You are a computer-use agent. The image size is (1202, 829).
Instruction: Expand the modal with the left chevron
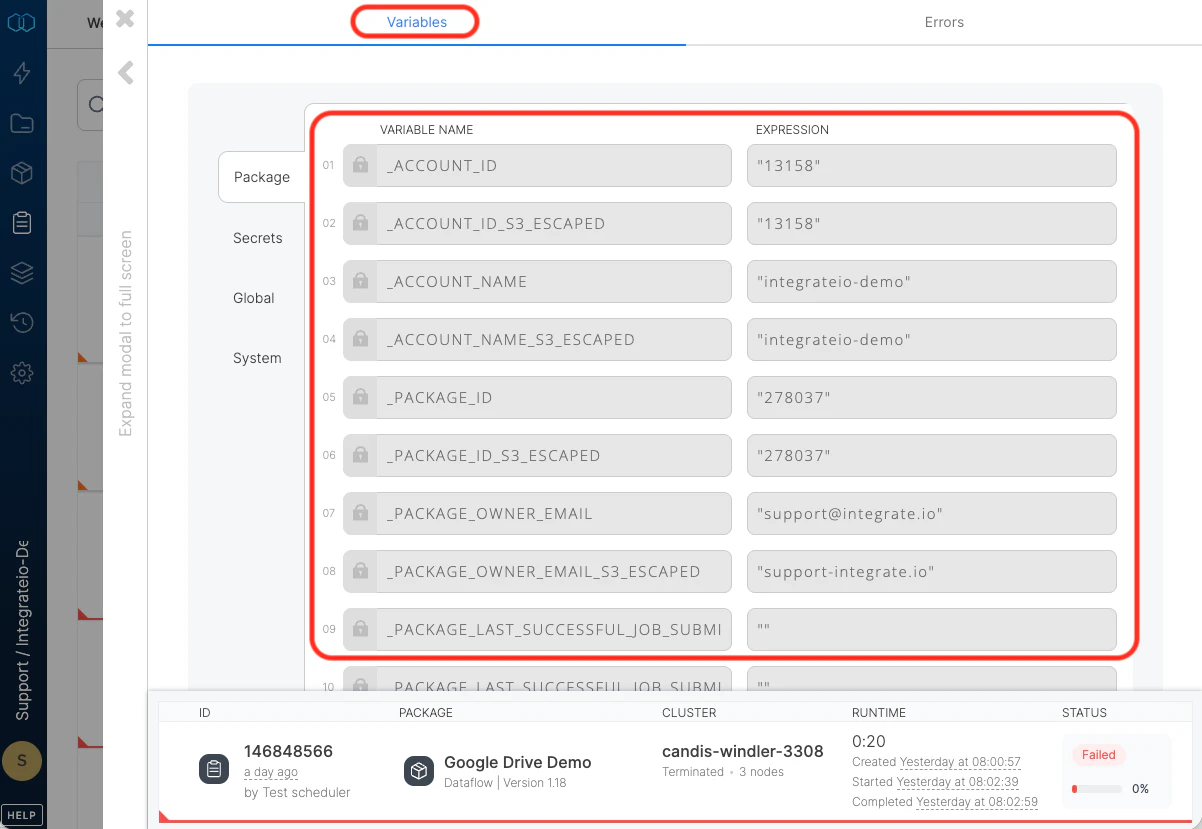[125, 72]
